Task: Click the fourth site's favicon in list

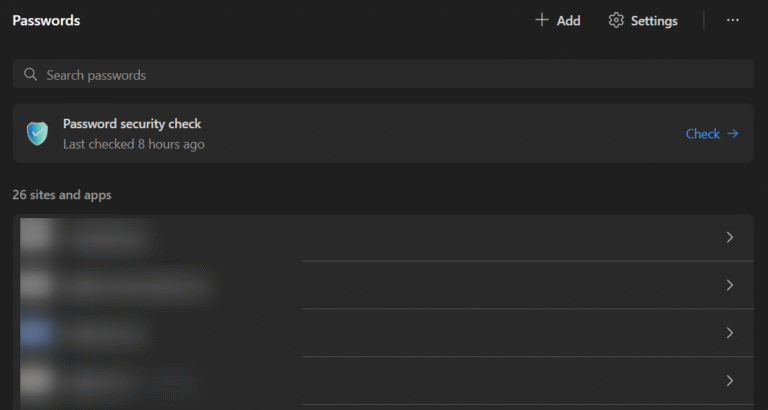Action: [x=37, y=380]
